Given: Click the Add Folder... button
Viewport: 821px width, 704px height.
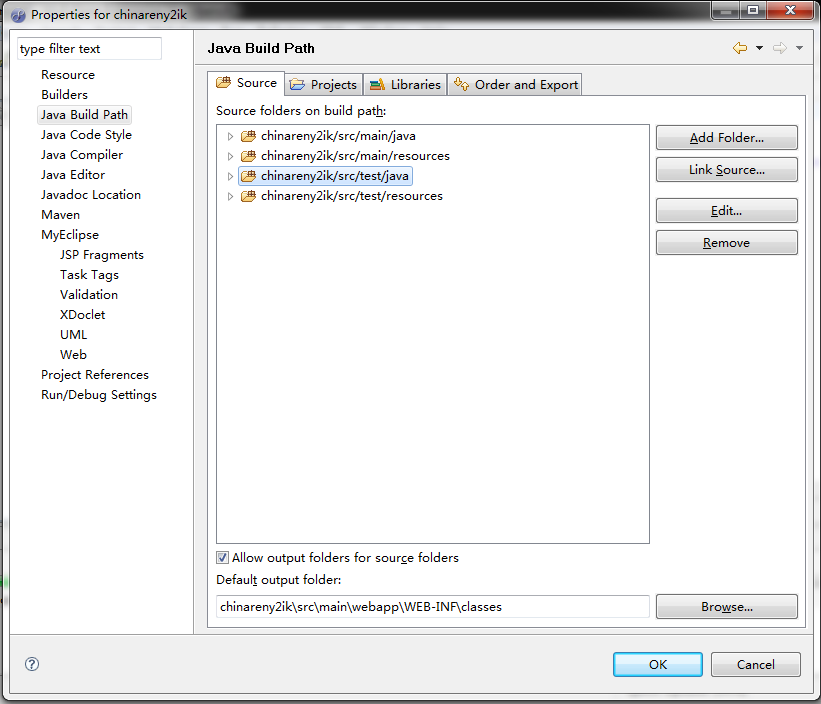Looking at the screenshot, I should (727, 138).
